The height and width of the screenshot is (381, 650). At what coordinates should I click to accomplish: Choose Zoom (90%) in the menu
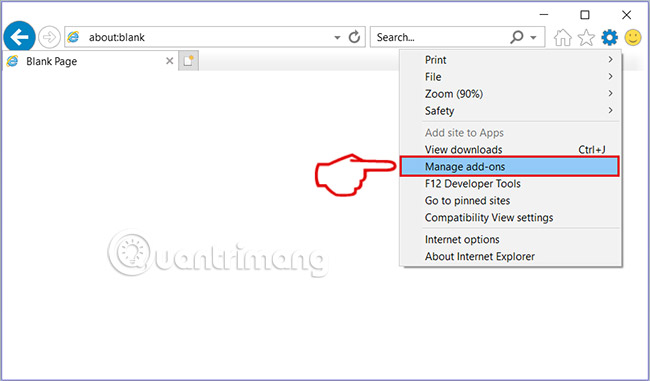click(x=511, y=94)
